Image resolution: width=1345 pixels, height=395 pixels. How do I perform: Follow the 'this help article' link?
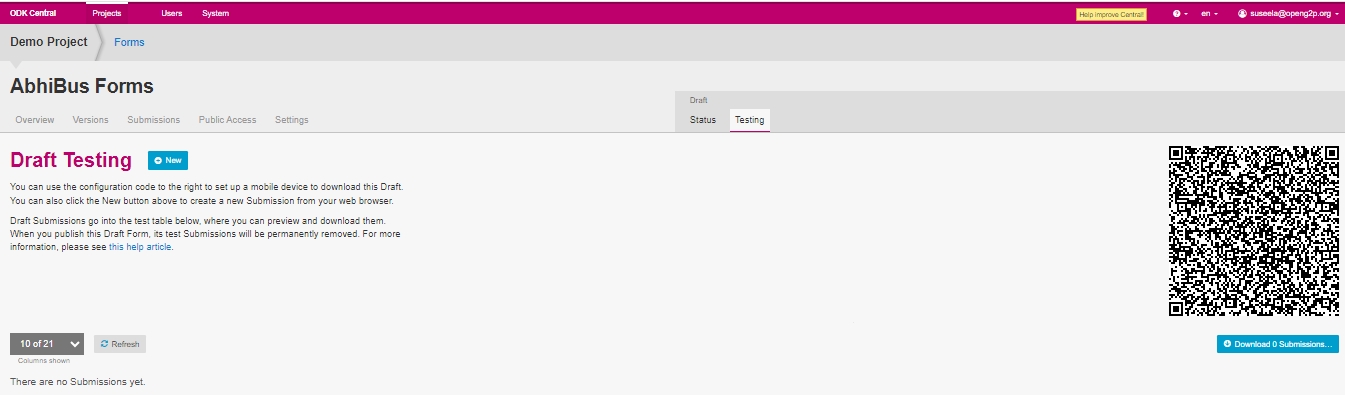(141, 247)
